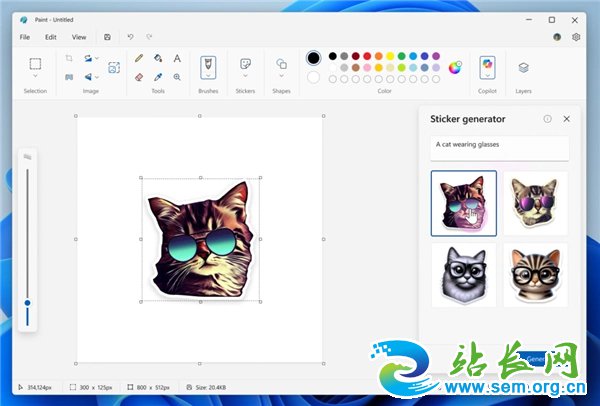This screenshot has height=406, width=600.
Task: Choose the gray cat with glasses sticker
Action: [x=464, y=274]
